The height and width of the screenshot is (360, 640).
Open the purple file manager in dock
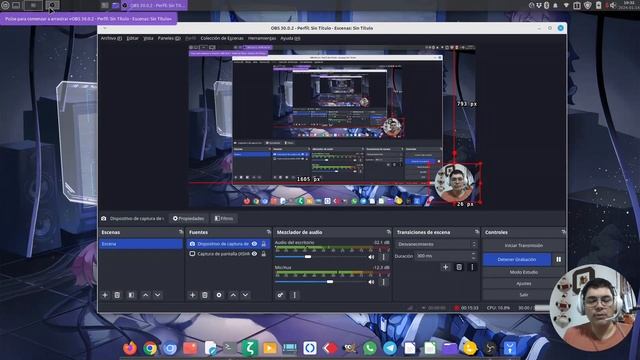[450, 348]
